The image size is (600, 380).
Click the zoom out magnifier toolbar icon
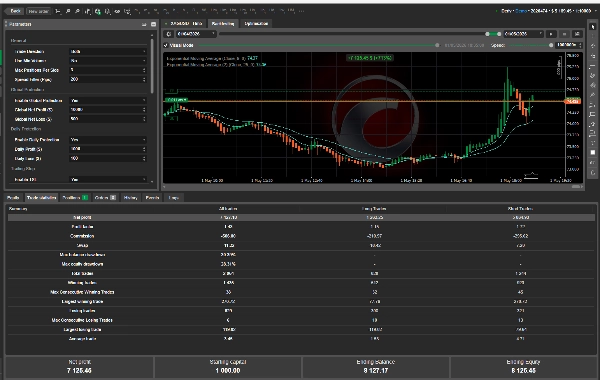[77, 11]
